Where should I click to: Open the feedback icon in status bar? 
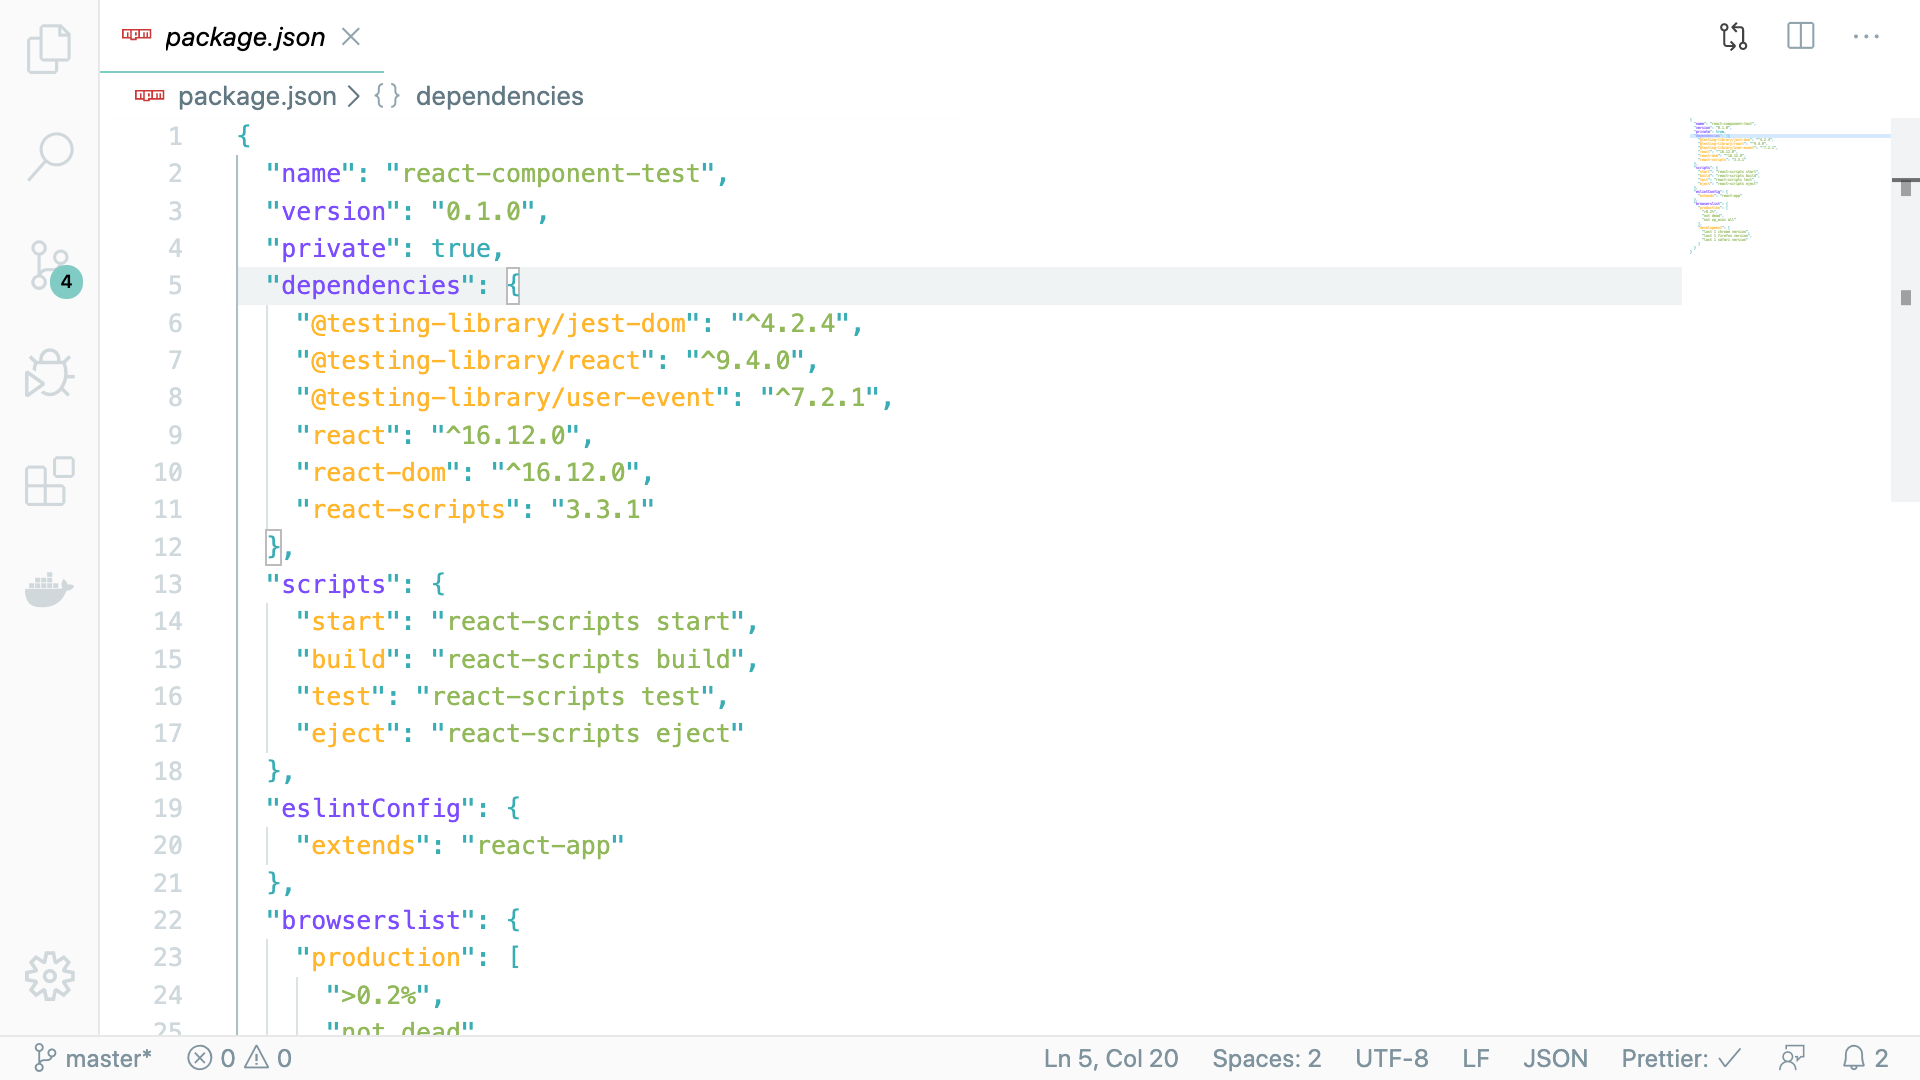[1792, 1058]
